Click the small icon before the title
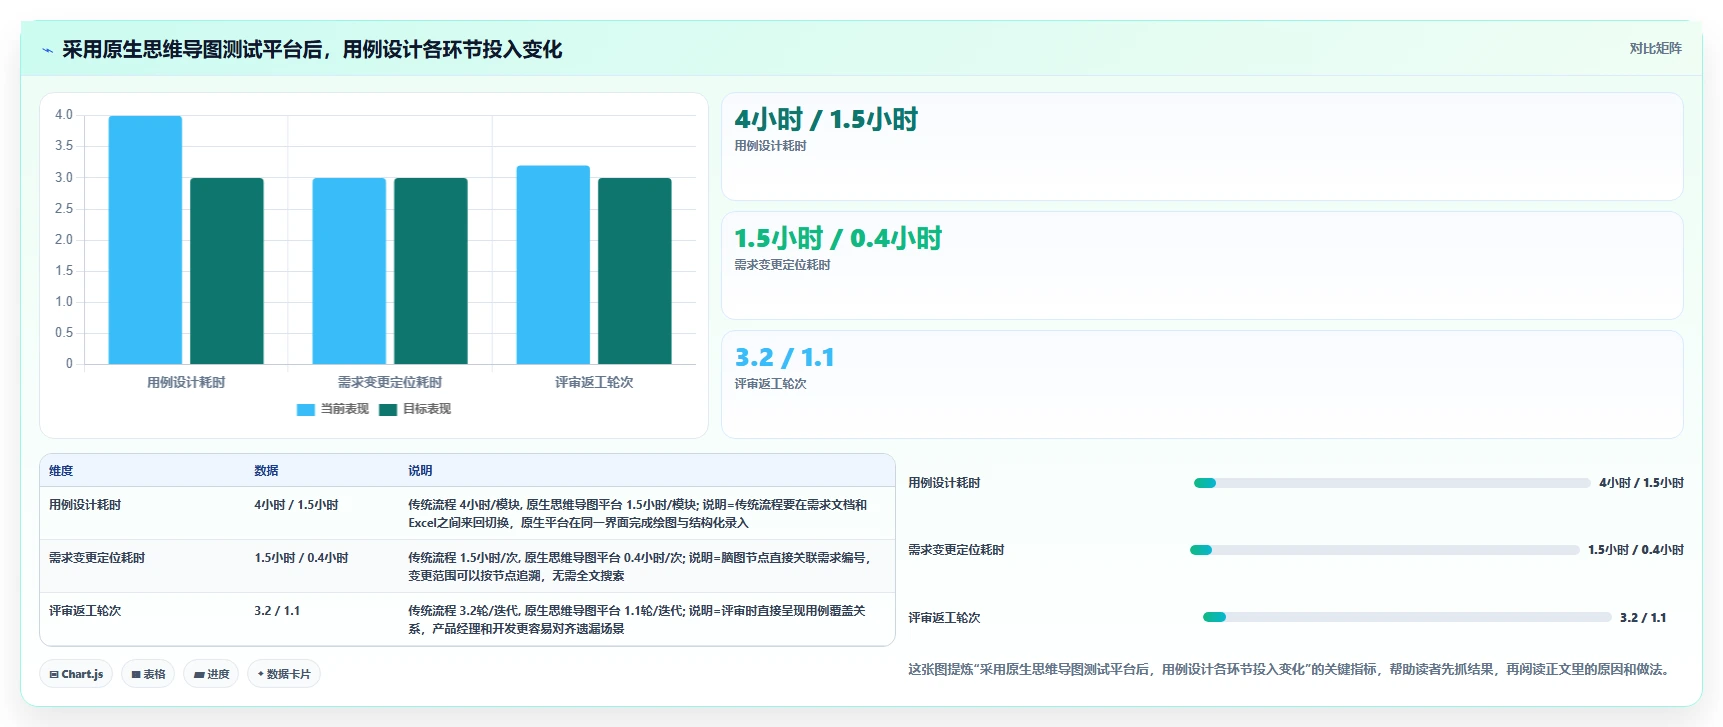The width and height of the screenshot is (1723, 727). (x=47, y=50)
